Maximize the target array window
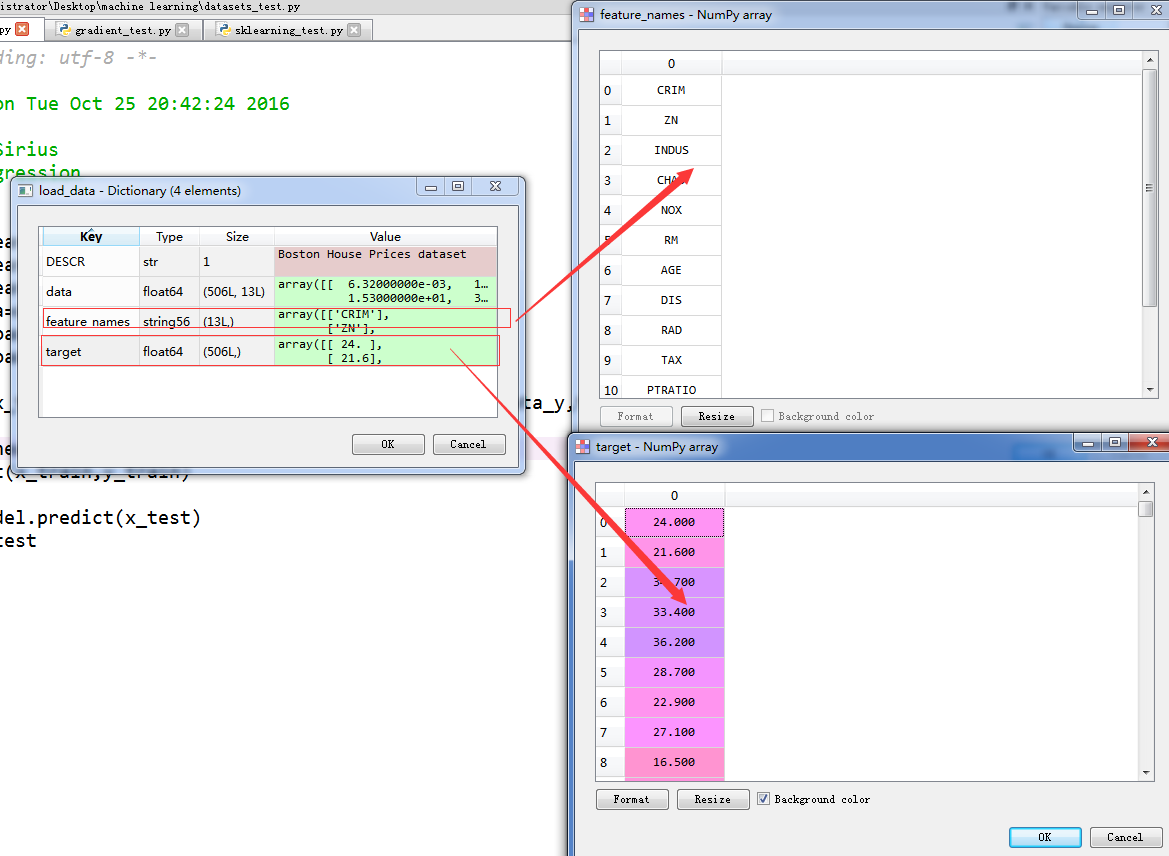Screen dimensions: 1169x856 [1115, 442]
